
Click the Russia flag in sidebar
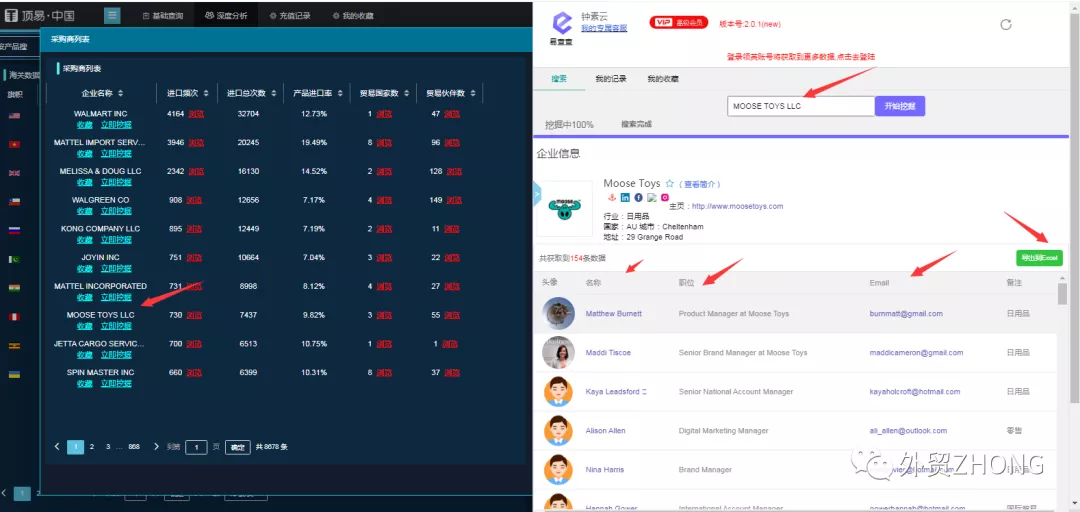point(14,230)
